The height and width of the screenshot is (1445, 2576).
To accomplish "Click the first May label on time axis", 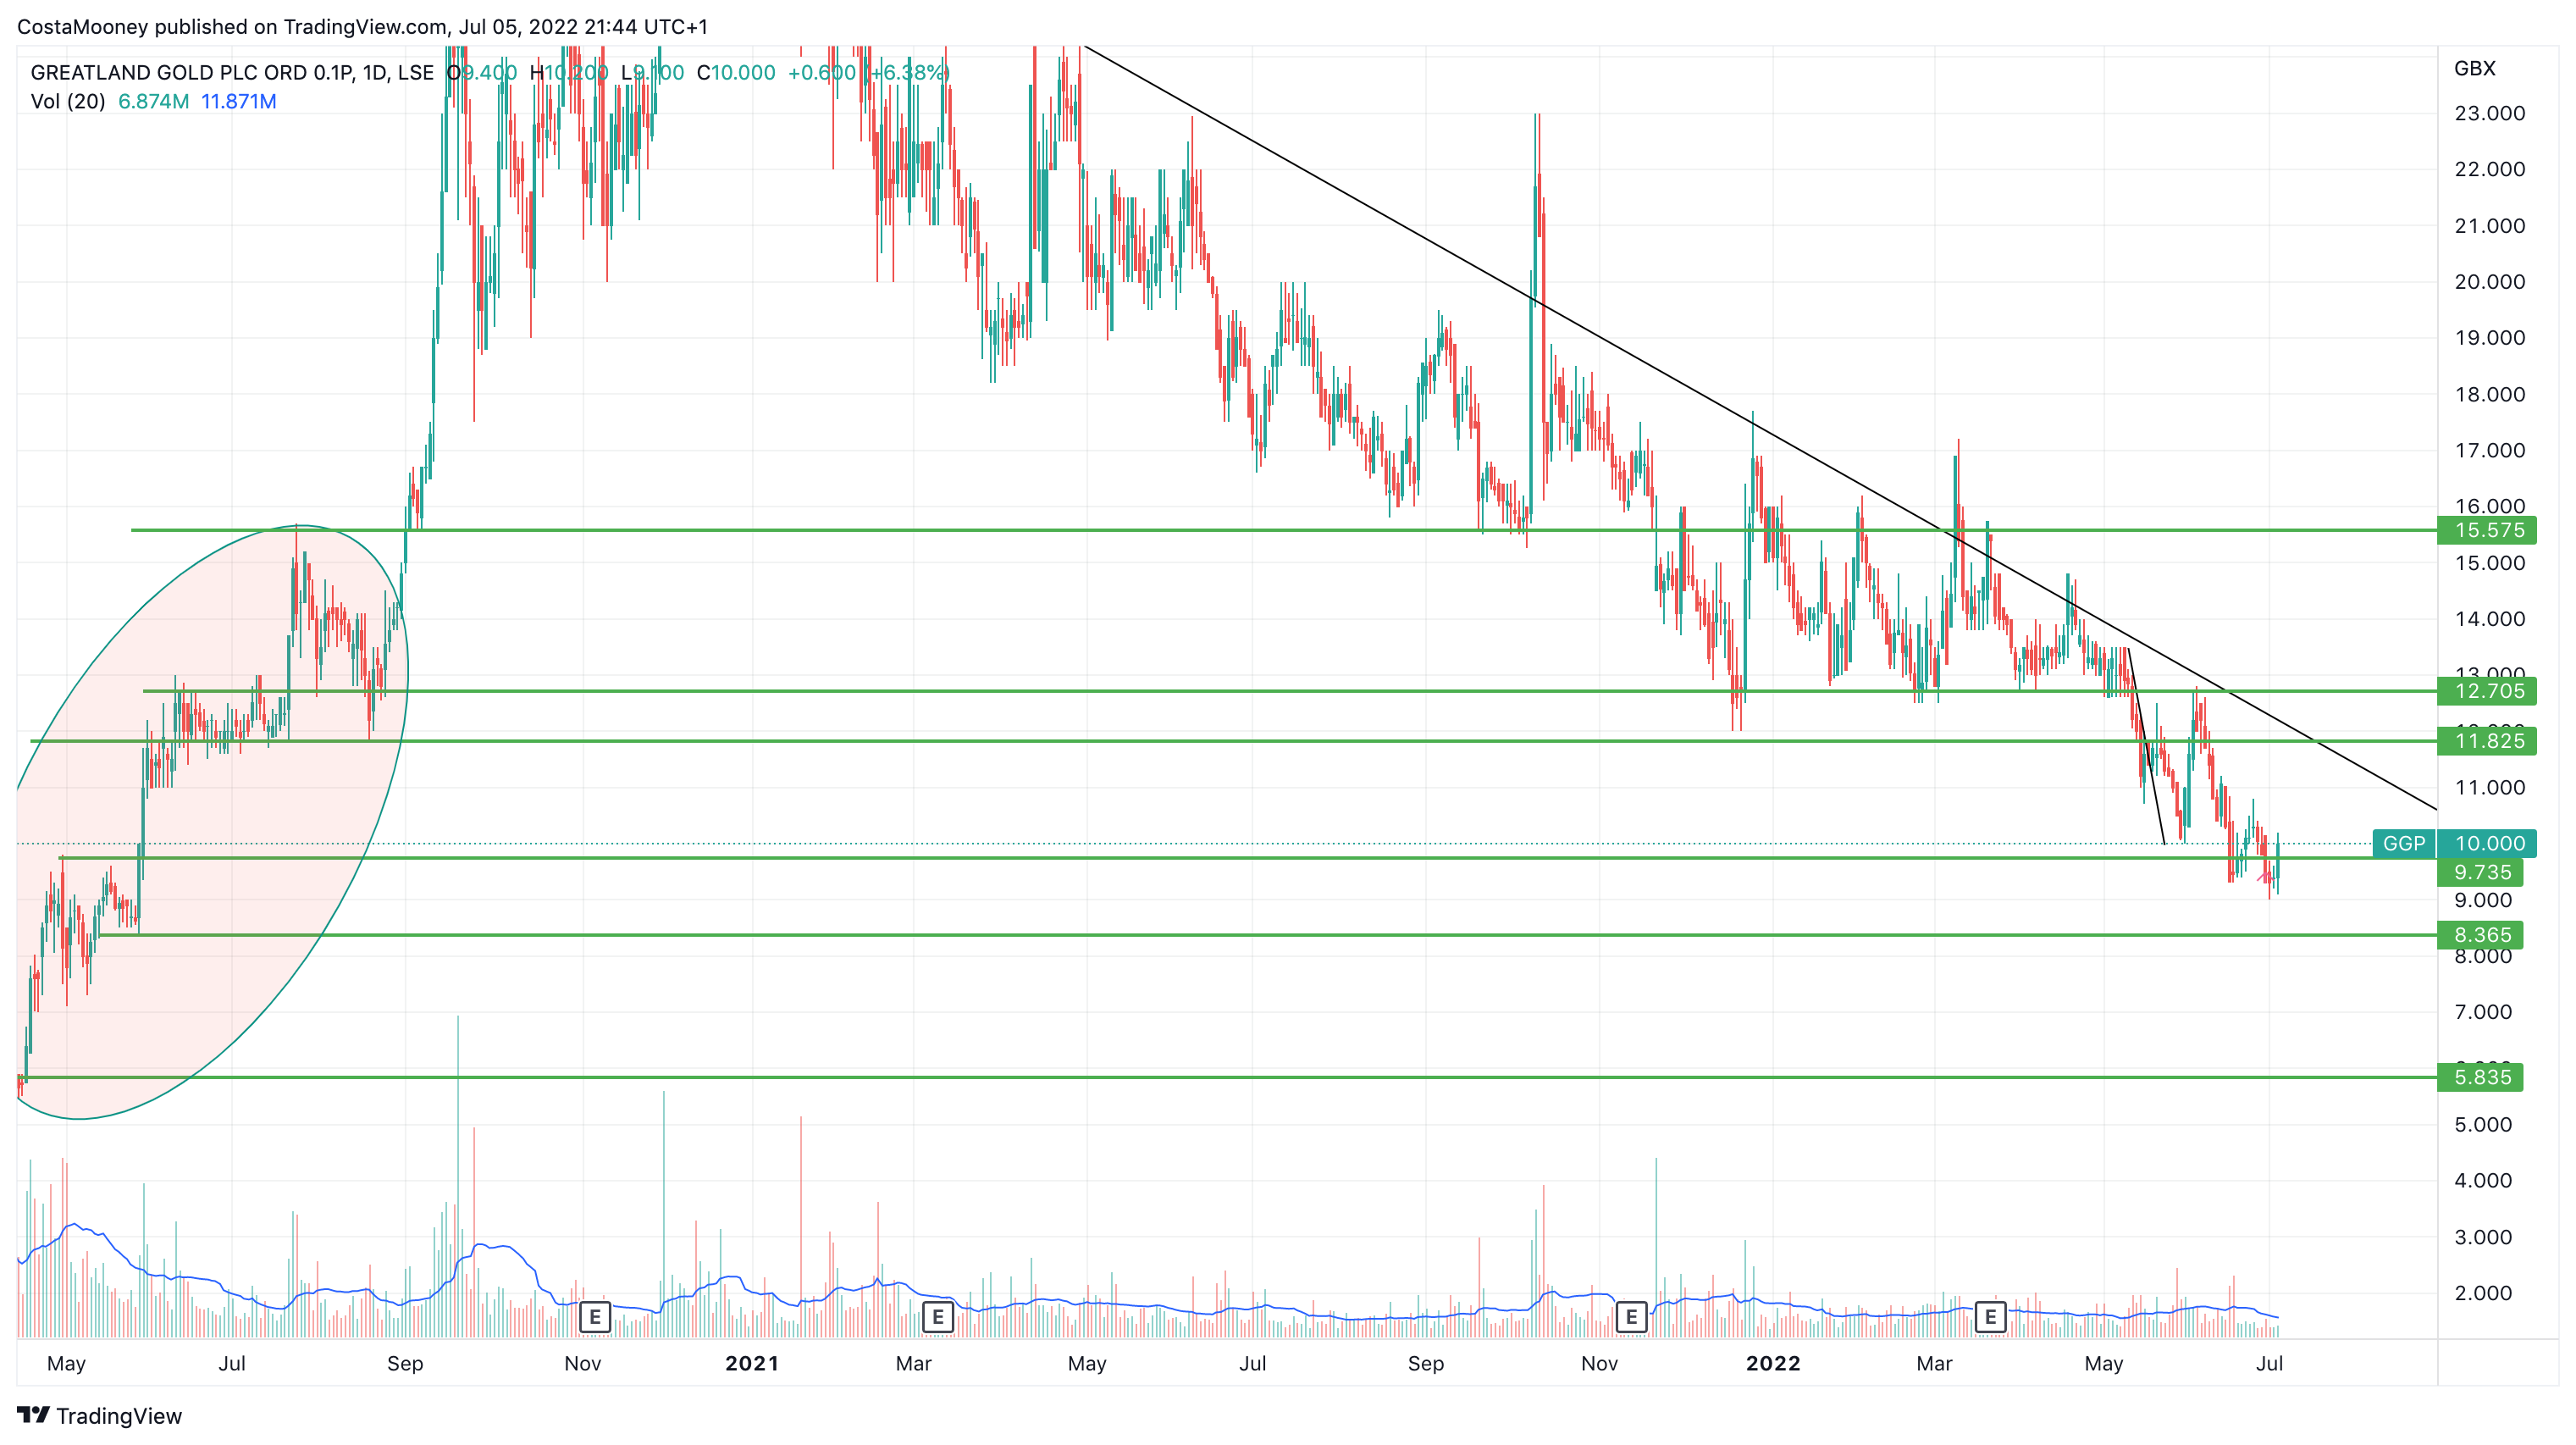I will (x=66, y=1363).
